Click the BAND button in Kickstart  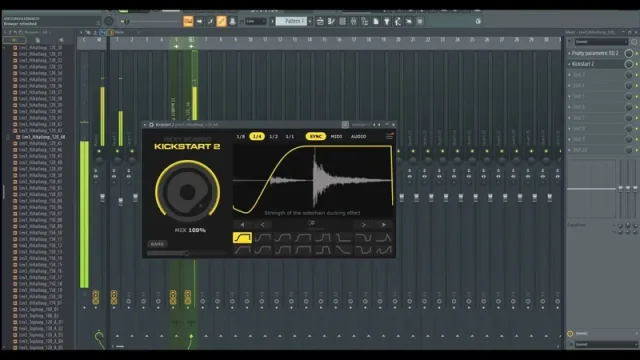pos(157,244)
